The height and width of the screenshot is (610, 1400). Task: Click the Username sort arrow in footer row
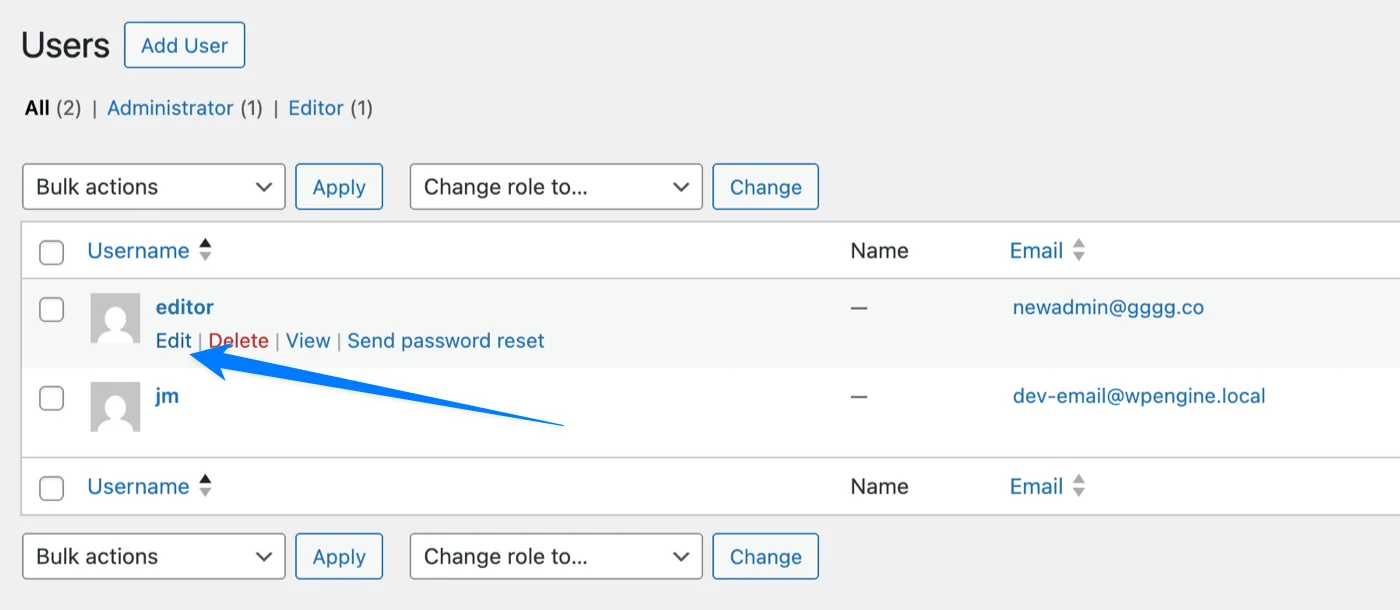click(x=206, y=486)
